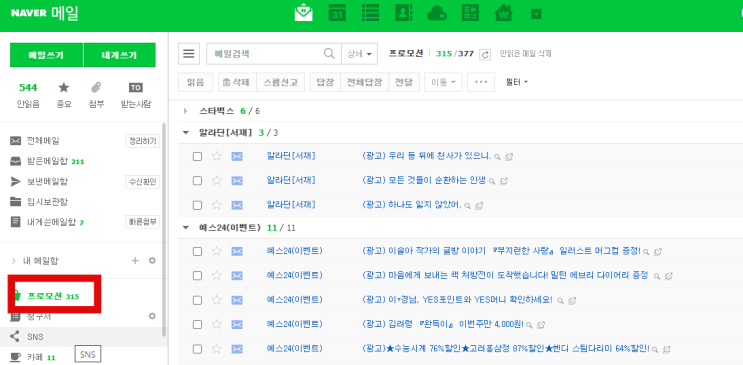Open the Calendar 31 icon
The image size is (743, 365).
(x=337, y=13)
